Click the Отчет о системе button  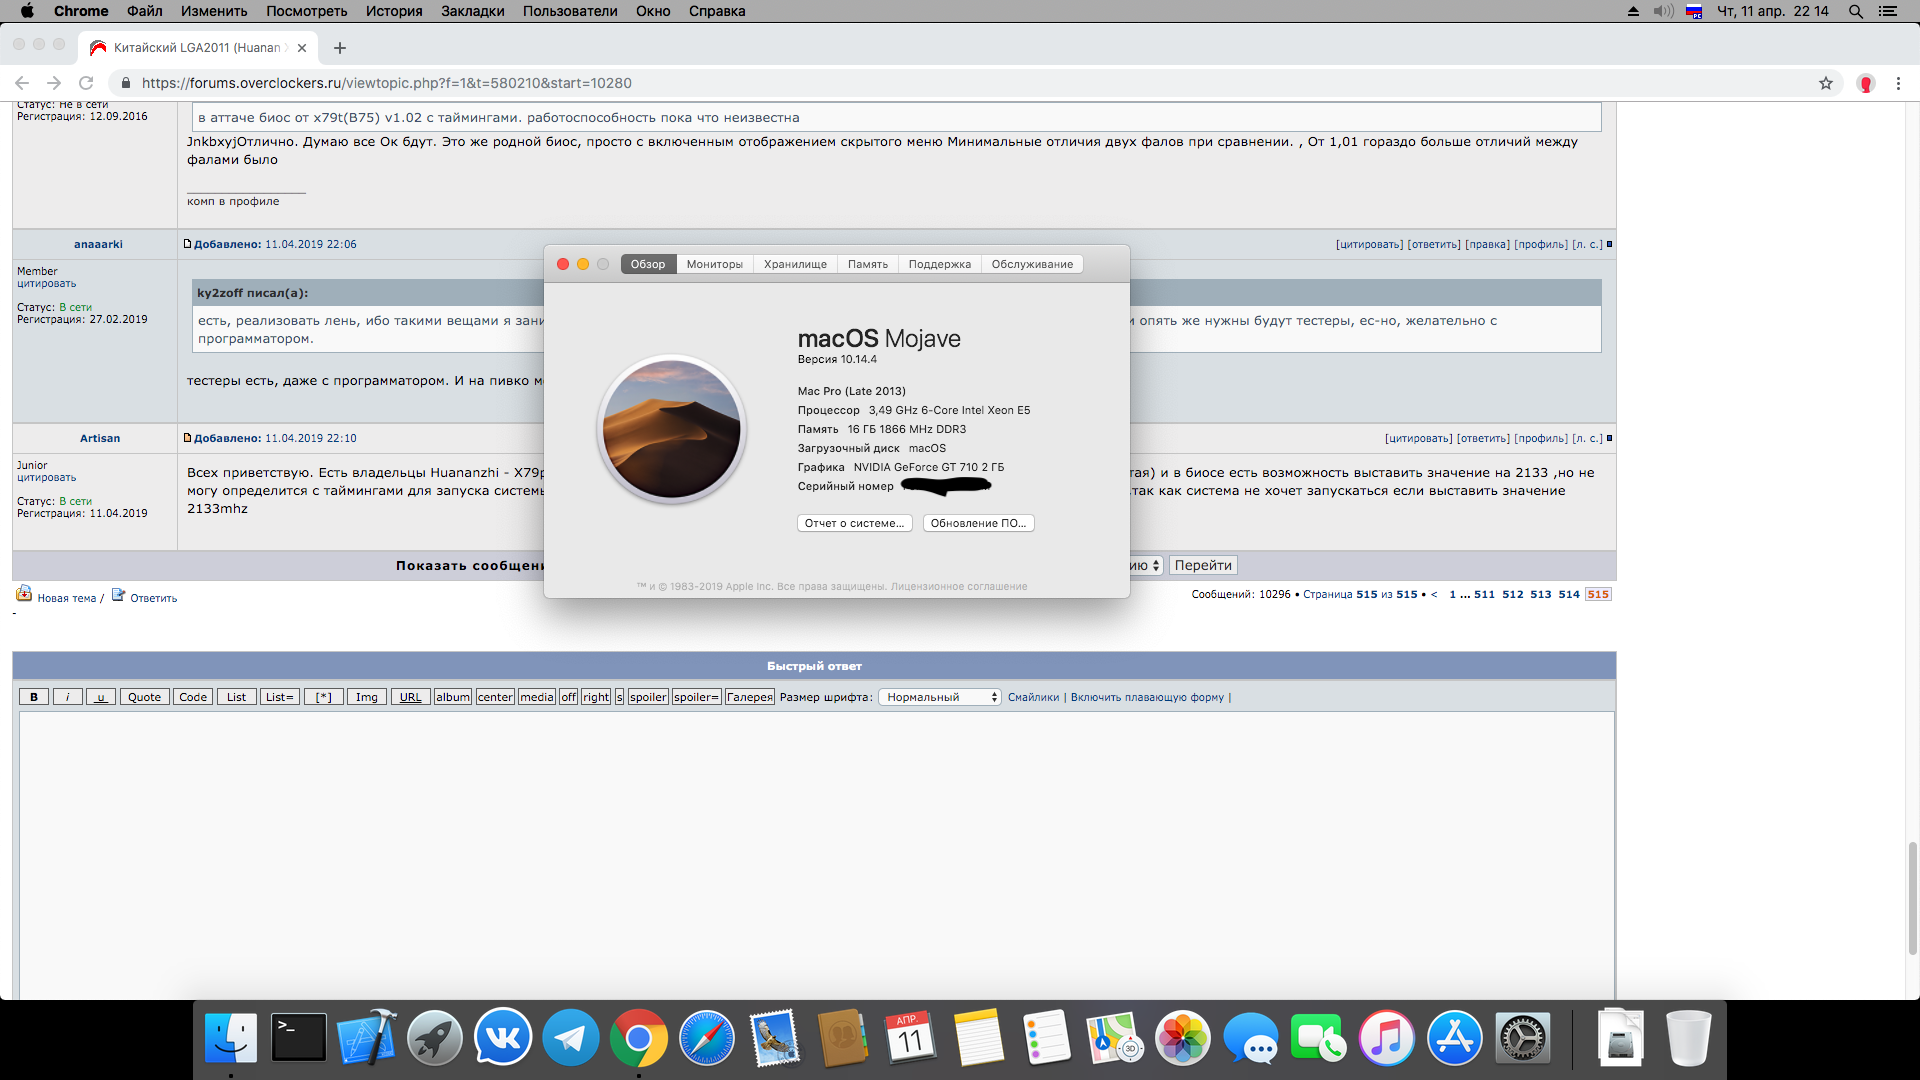point(854,523)
